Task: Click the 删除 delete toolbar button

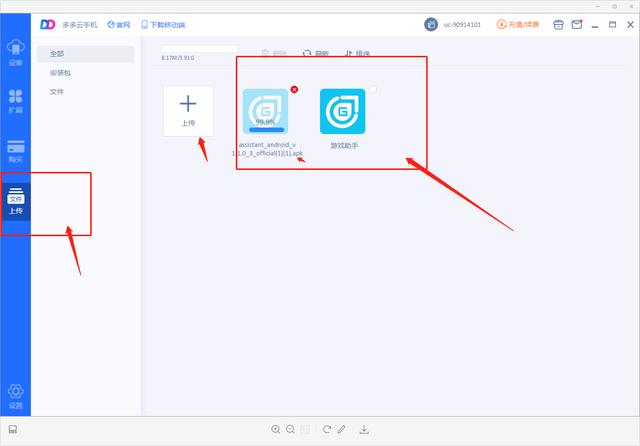Action: point(274,53)
